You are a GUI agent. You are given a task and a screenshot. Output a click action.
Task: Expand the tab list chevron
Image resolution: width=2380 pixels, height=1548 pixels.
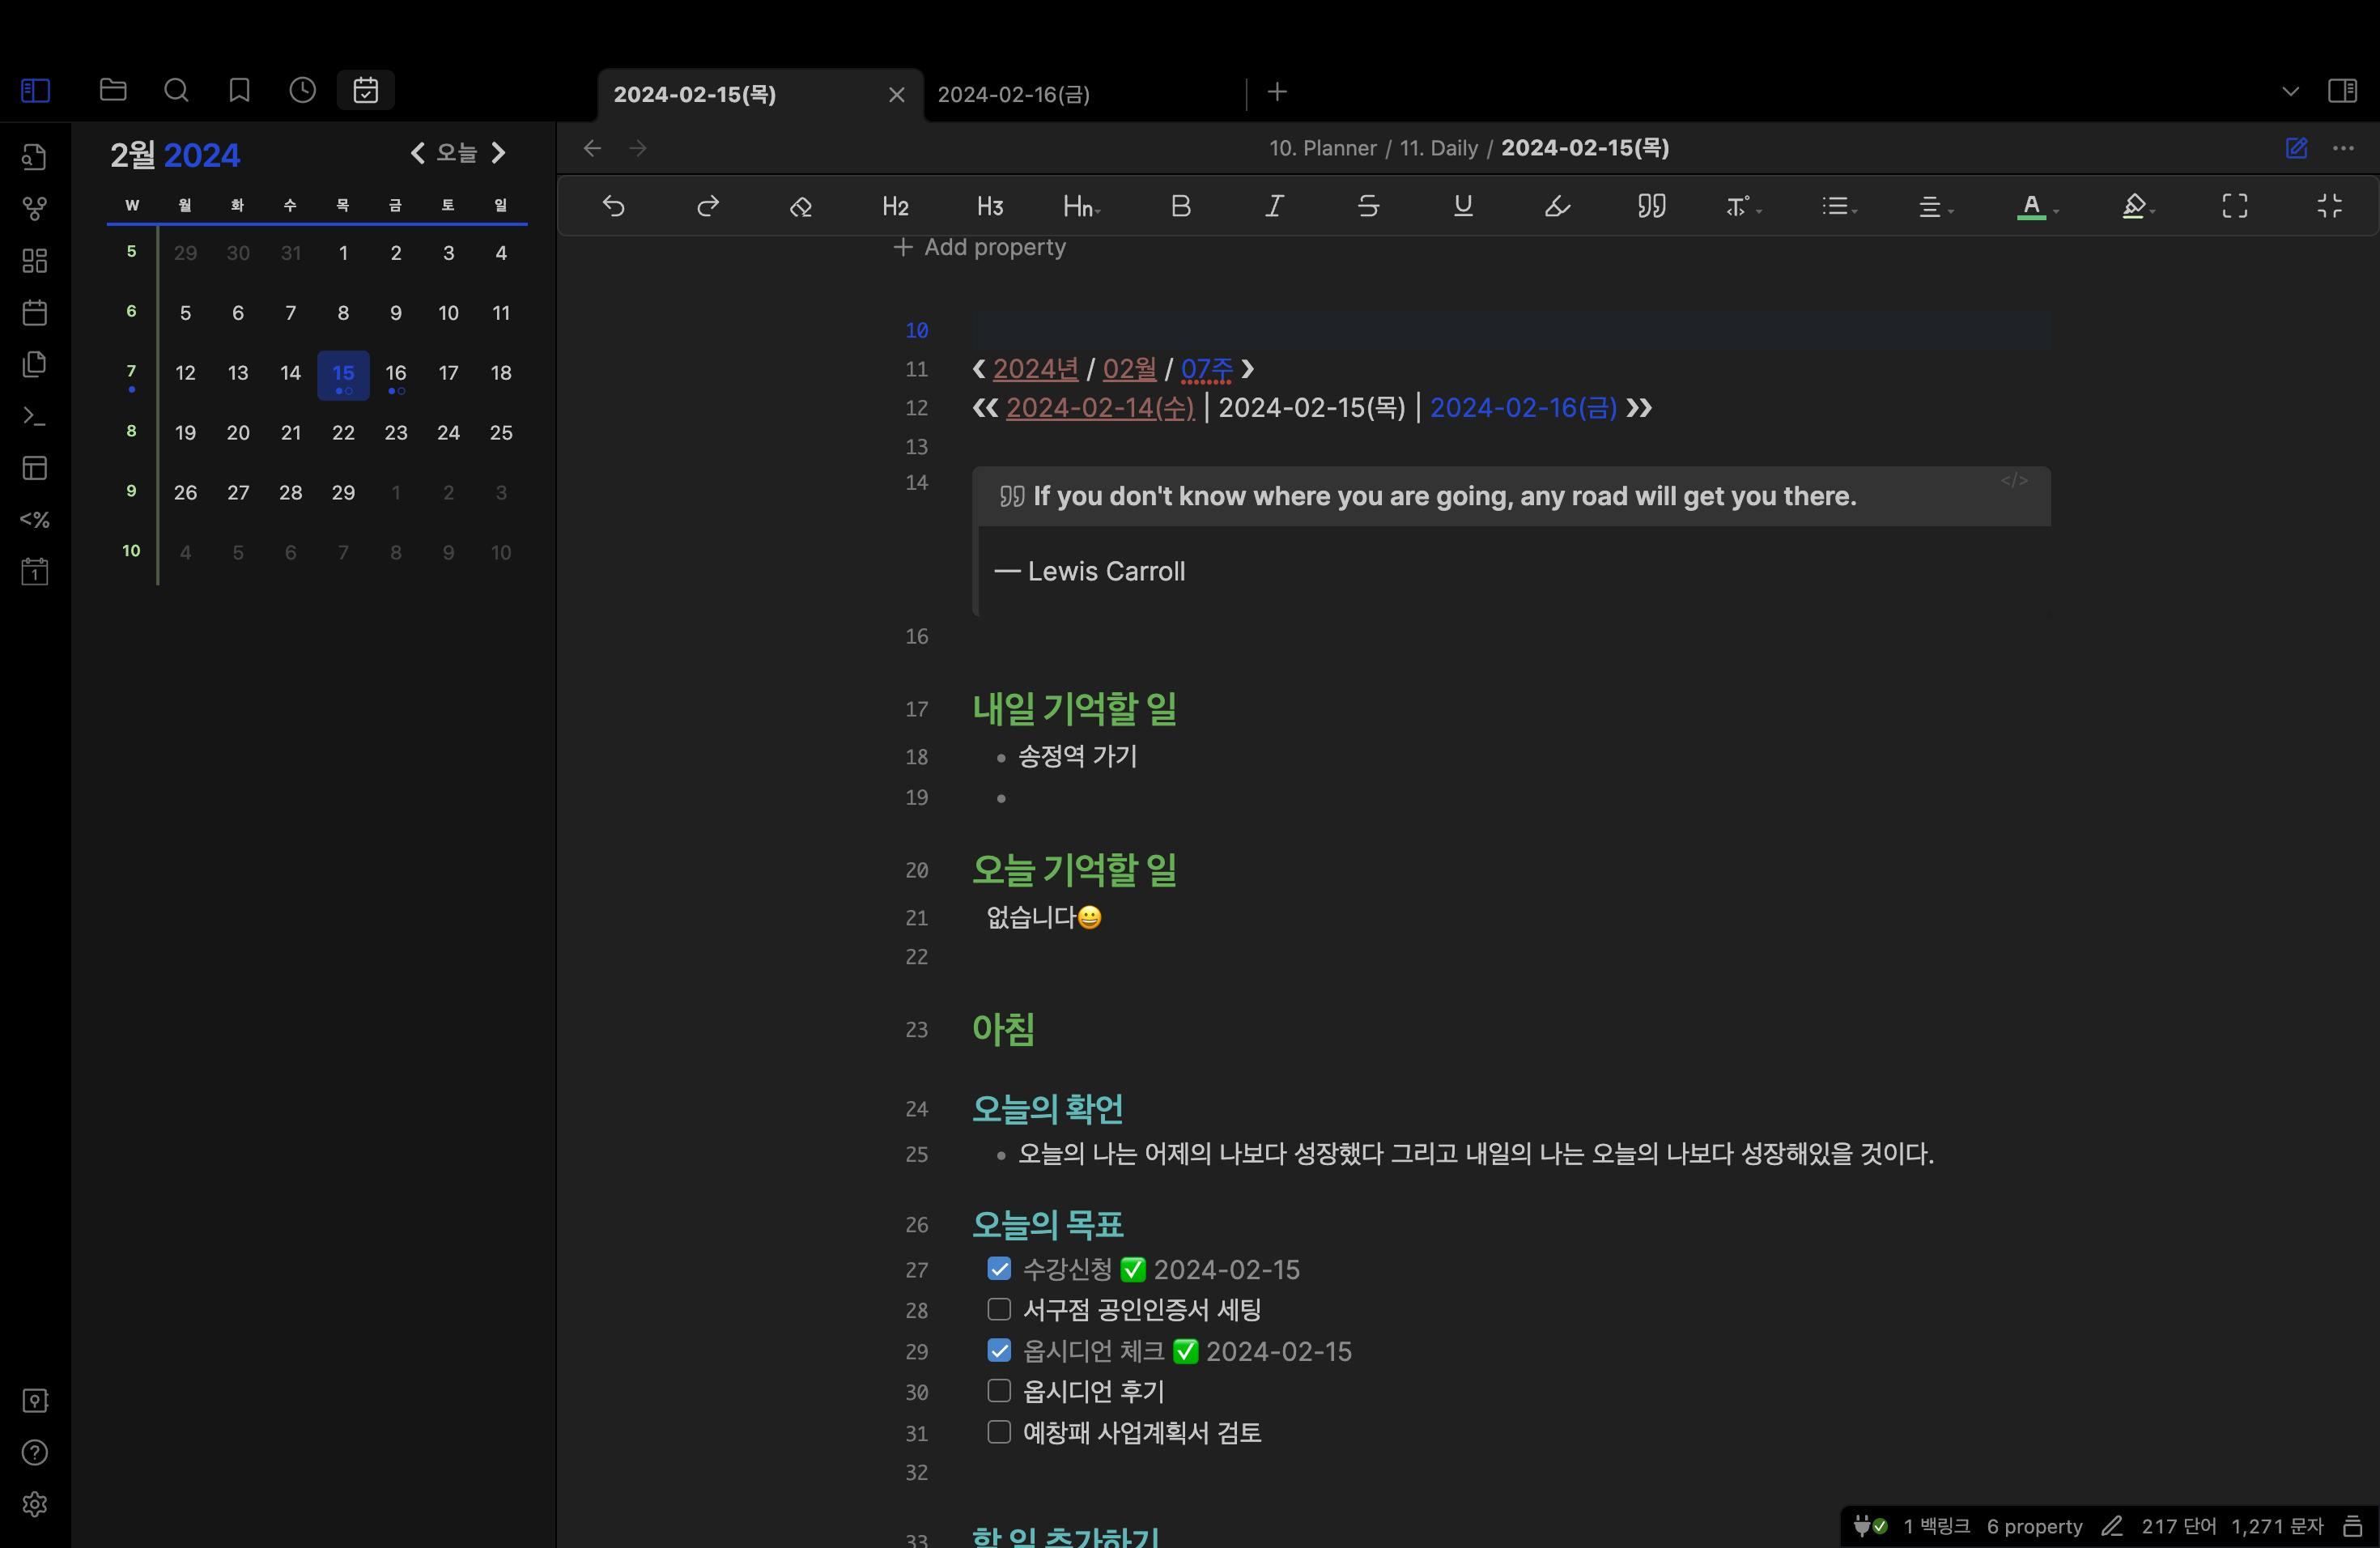(2290, 91)
